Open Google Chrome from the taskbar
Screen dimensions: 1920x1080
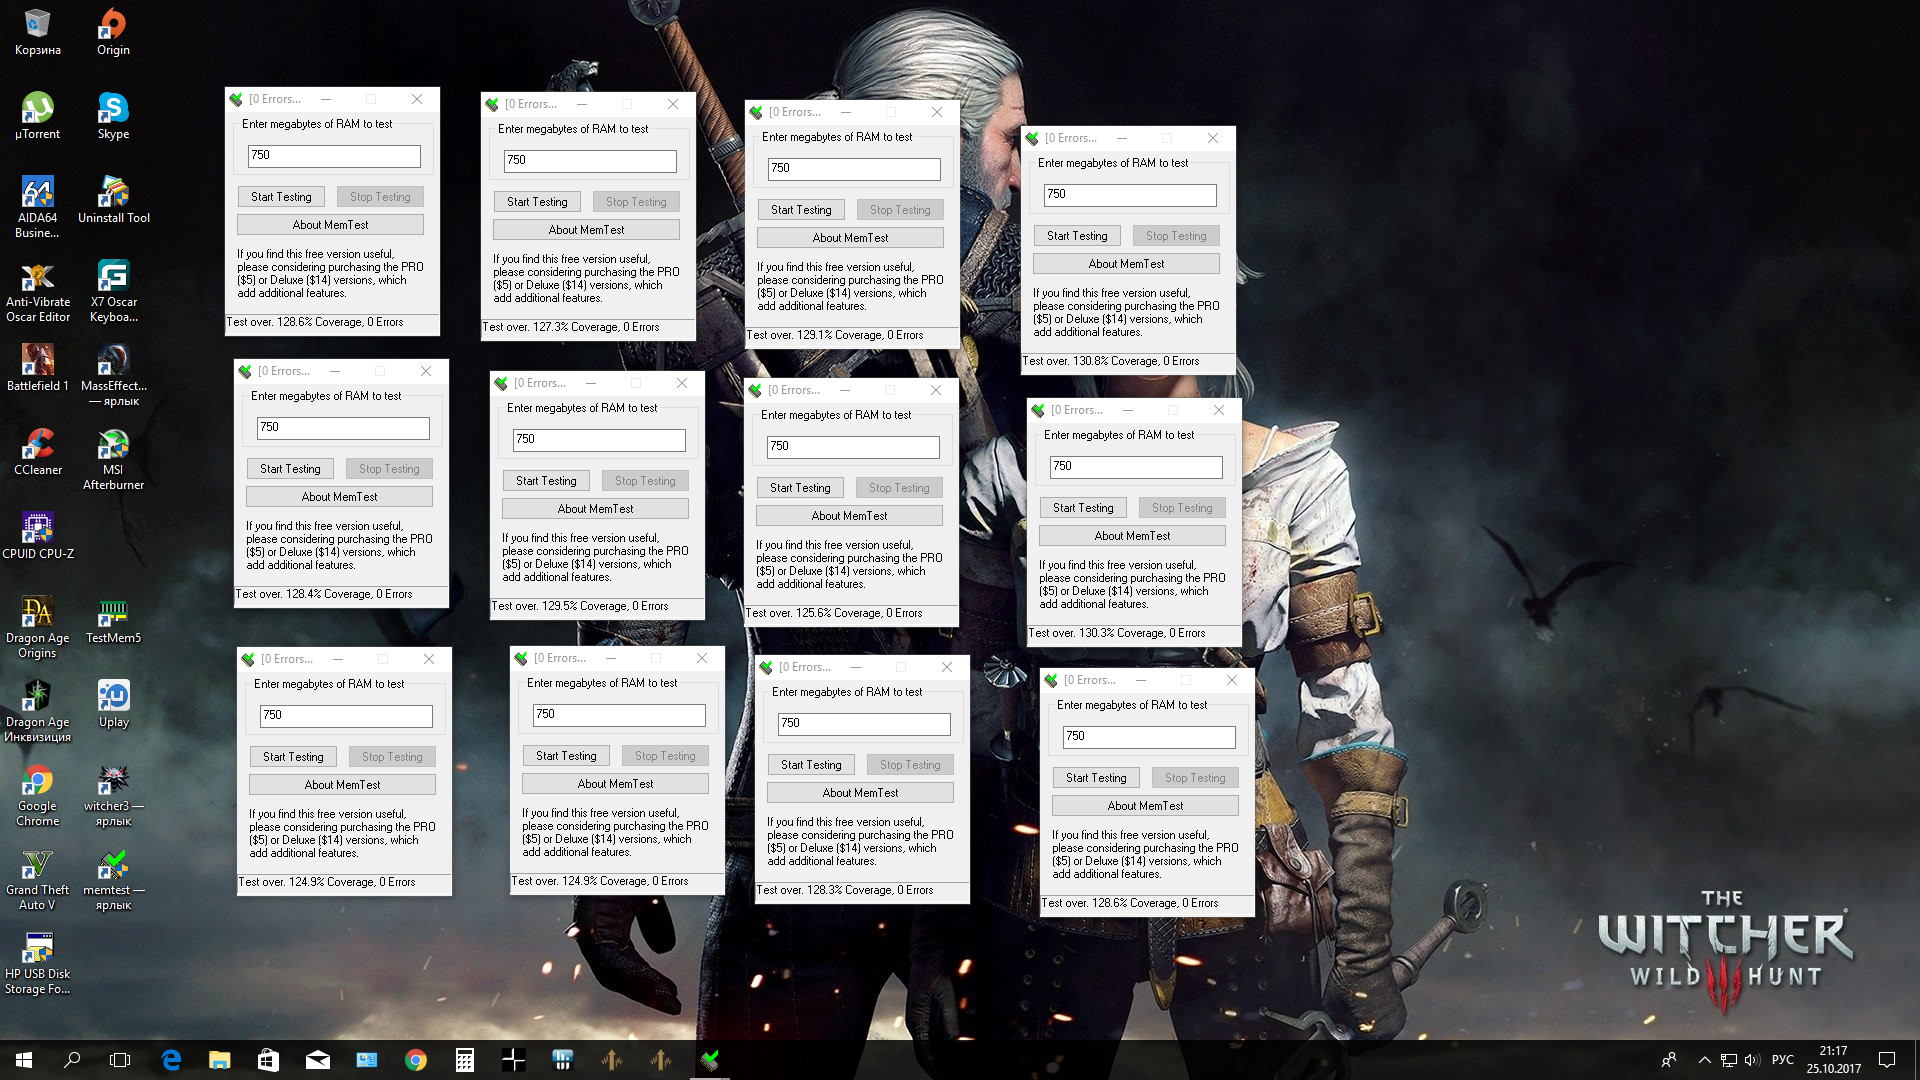(x=416, y=1060)
